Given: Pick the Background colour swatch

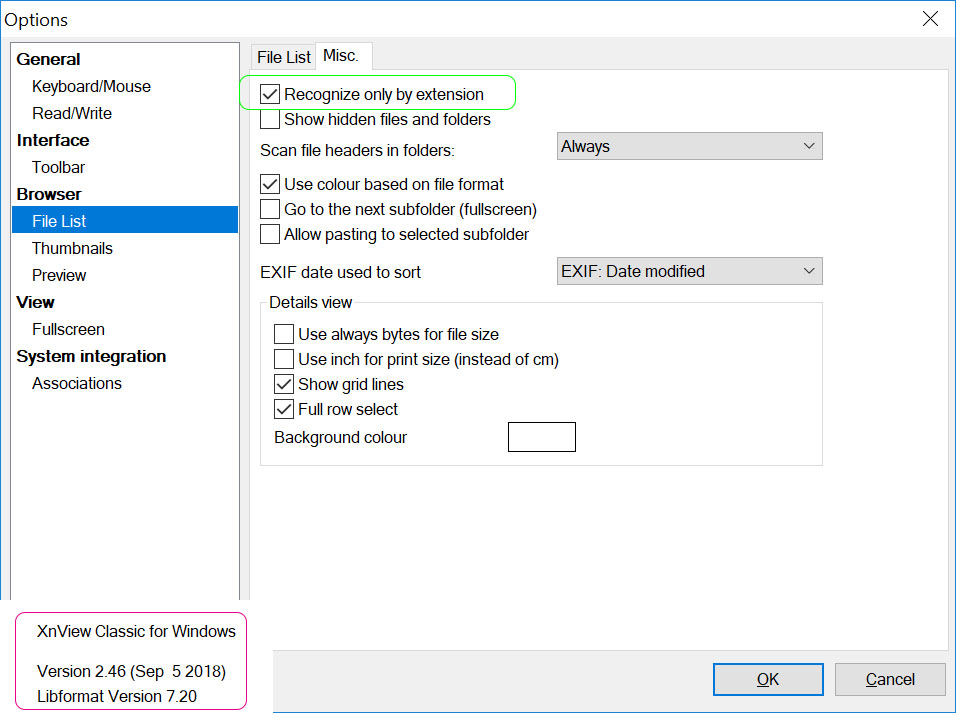Looking at the screenshot, I should [541, 437].
